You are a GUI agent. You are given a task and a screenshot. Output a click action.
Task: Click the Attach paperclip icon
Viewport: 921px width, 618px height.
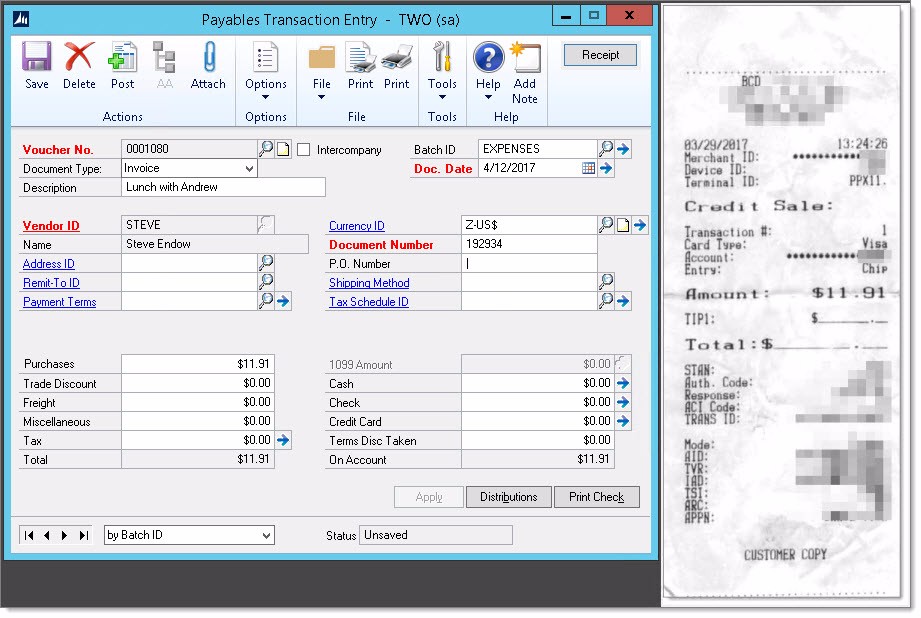coord(208,66)
